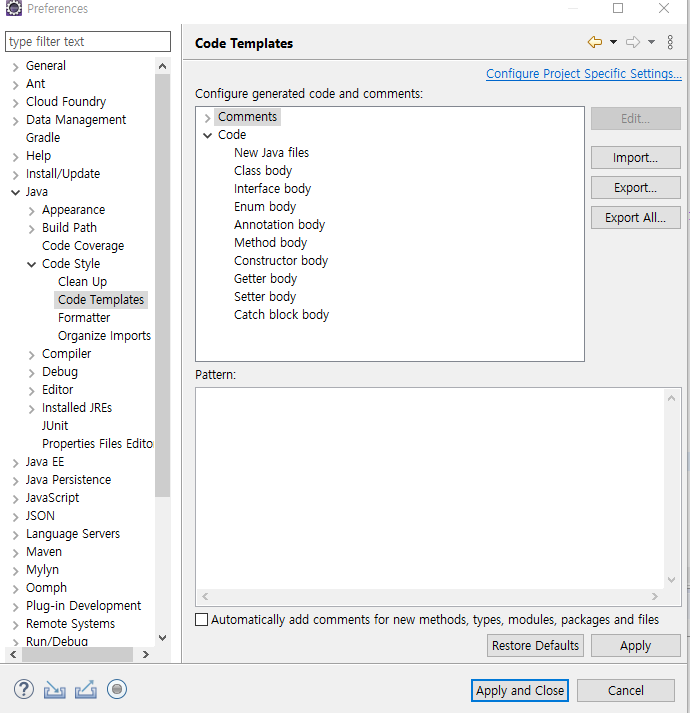Expand the Compiler node

click(x=31, y=355)
